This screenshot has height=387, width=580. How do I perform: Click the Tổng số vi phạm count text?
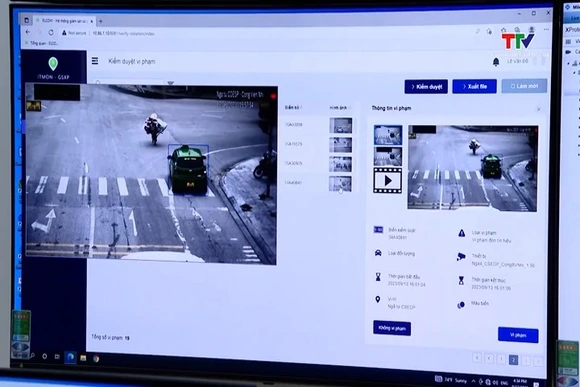pos(111,337)
